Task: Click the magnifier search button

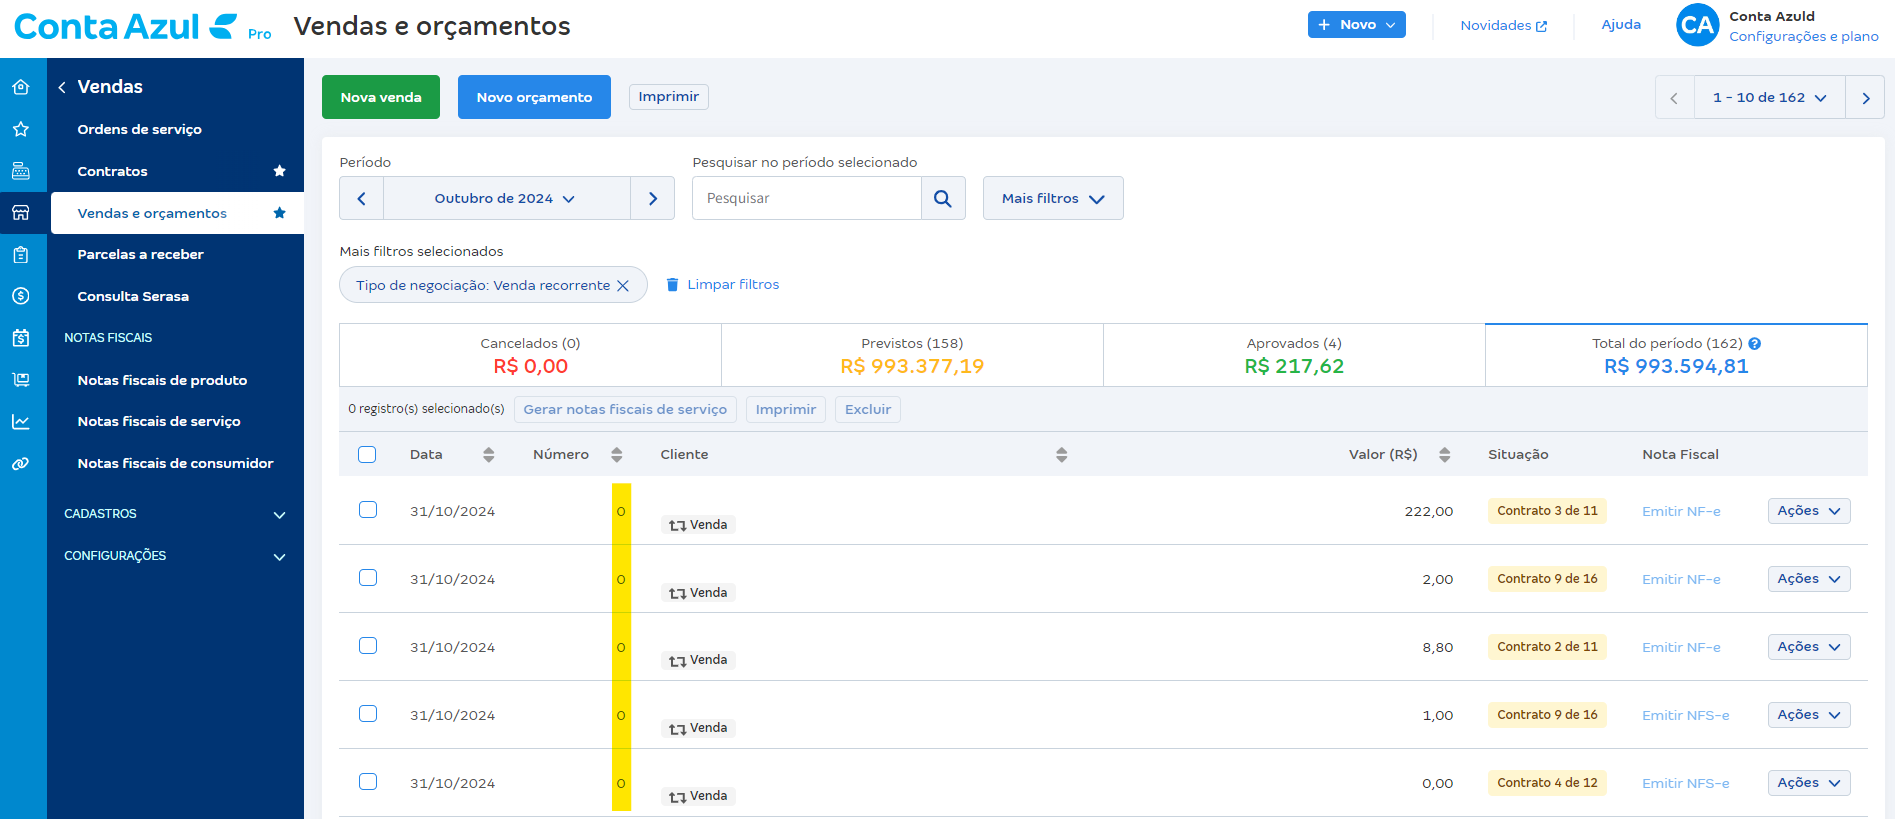Action: [x=943, y=198]
